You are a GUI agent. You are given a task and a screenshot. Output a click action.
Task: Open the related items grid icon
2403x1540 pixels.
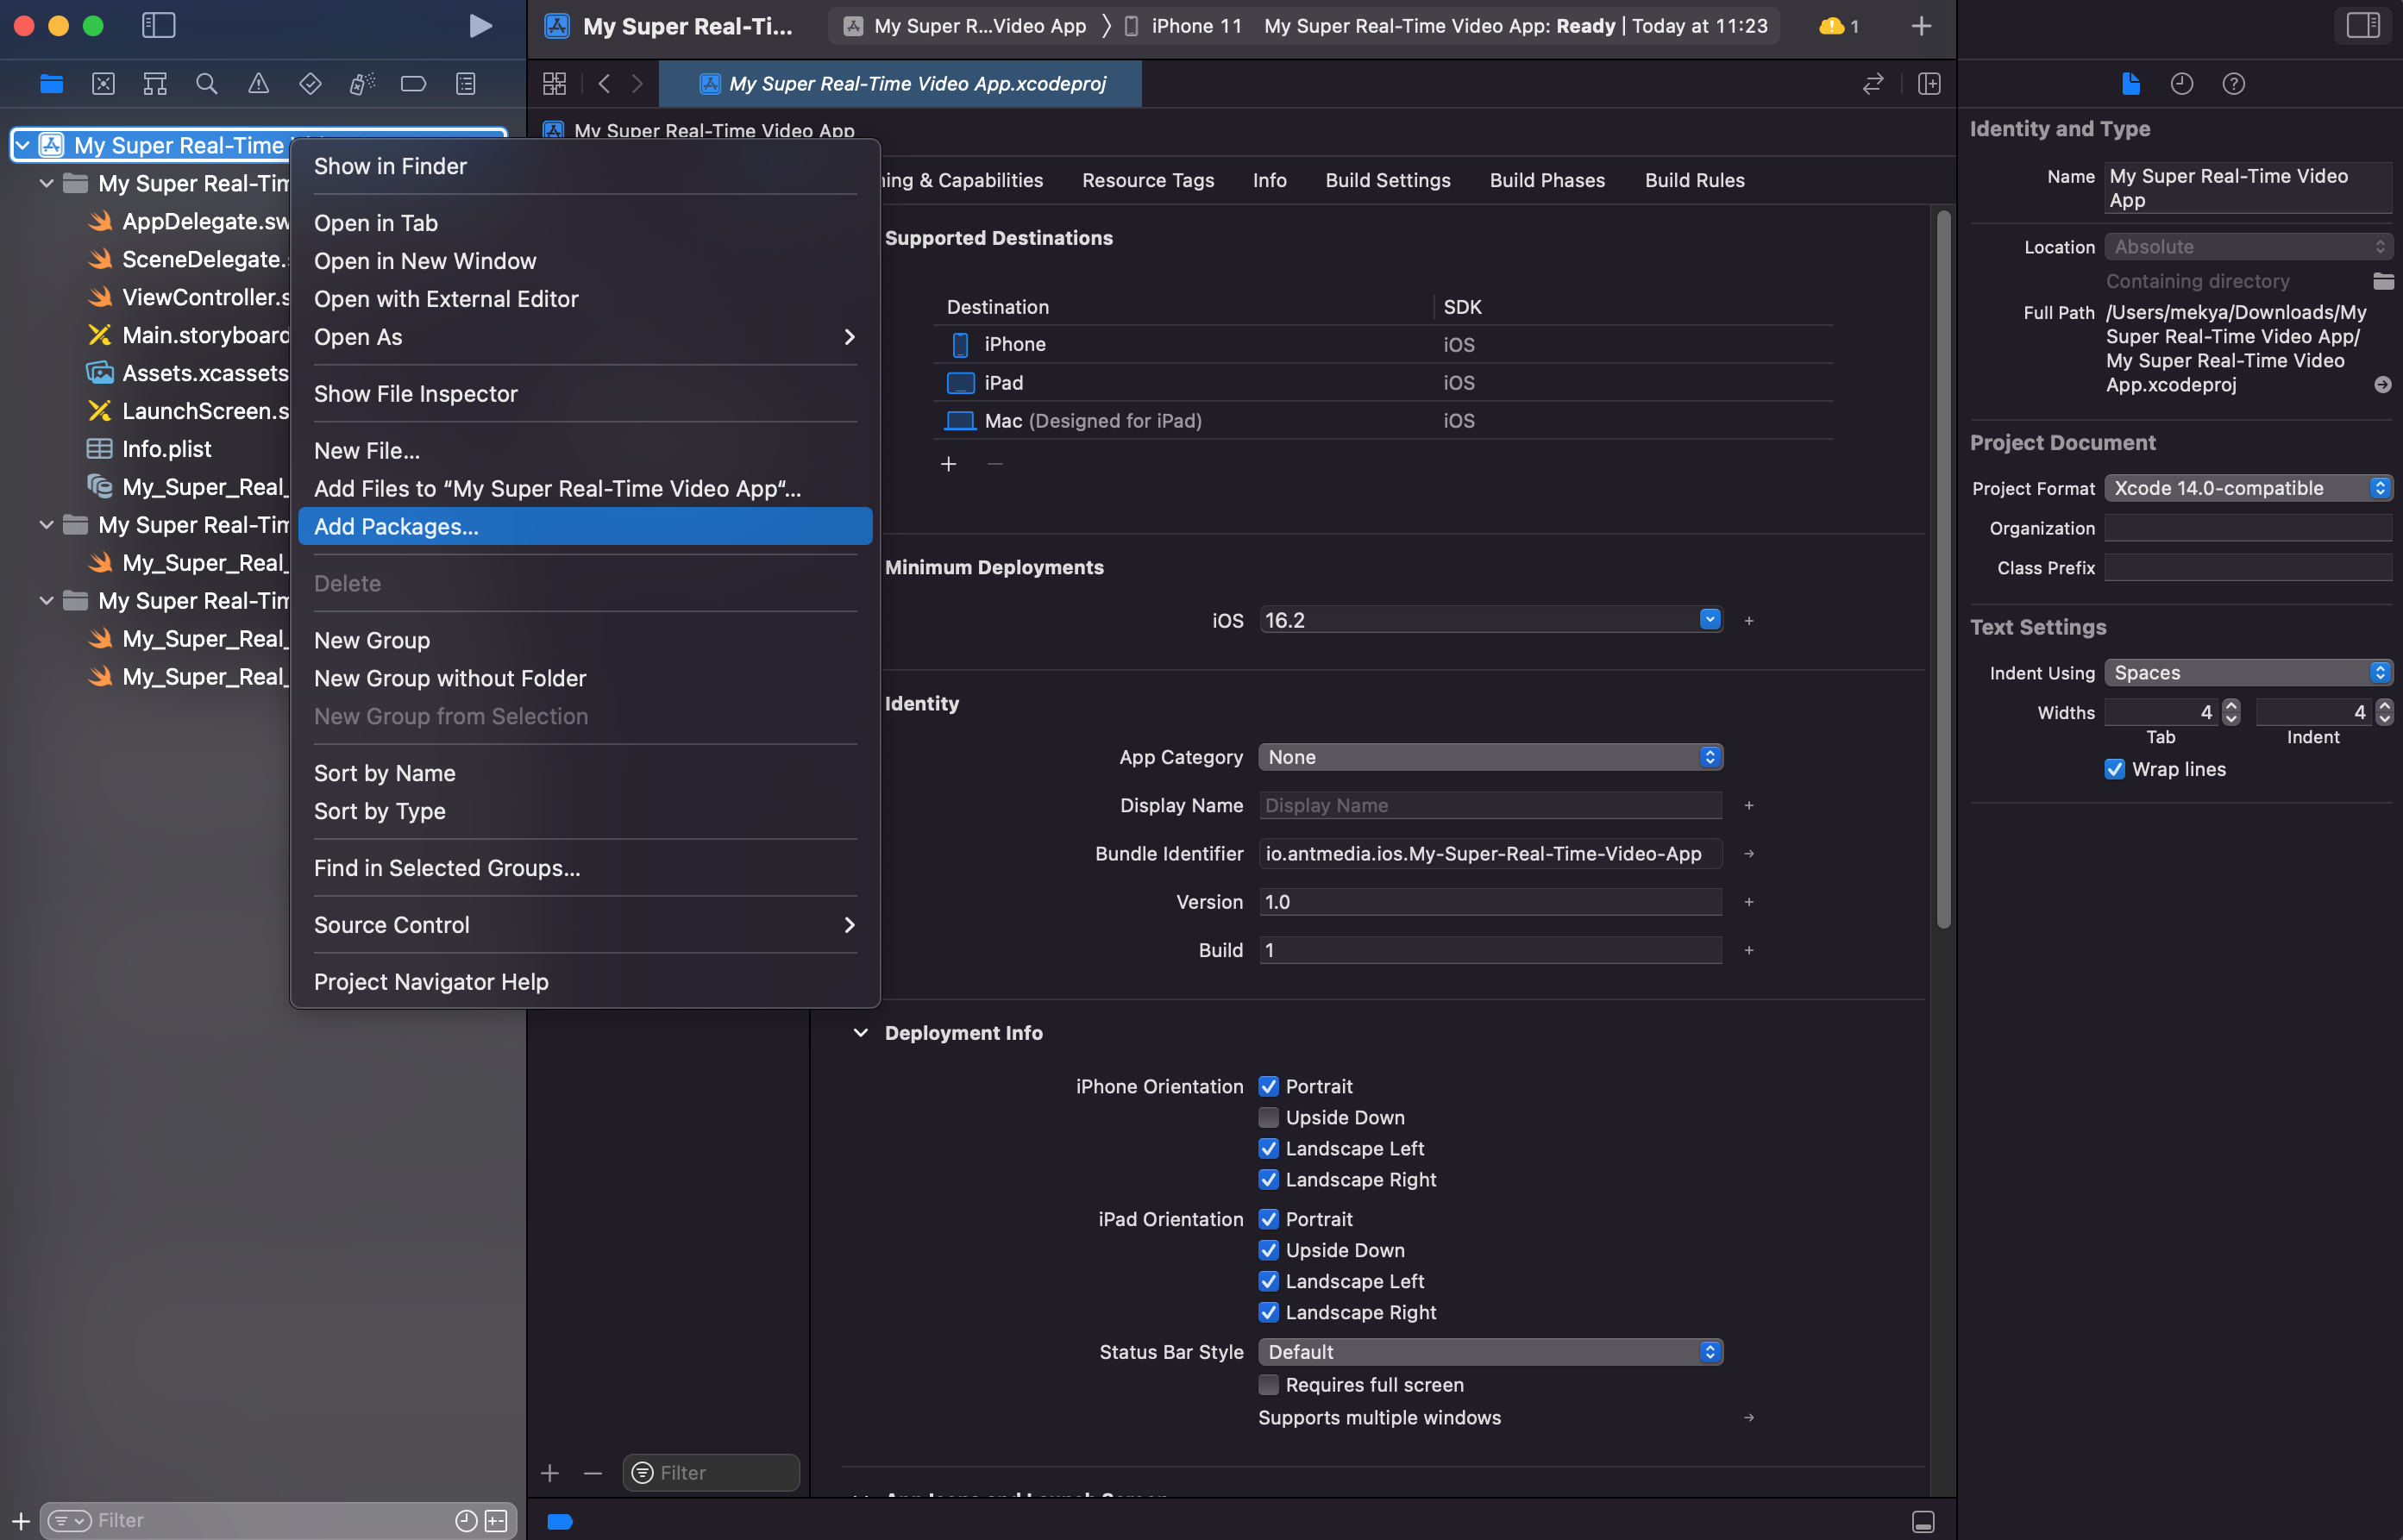554,84
